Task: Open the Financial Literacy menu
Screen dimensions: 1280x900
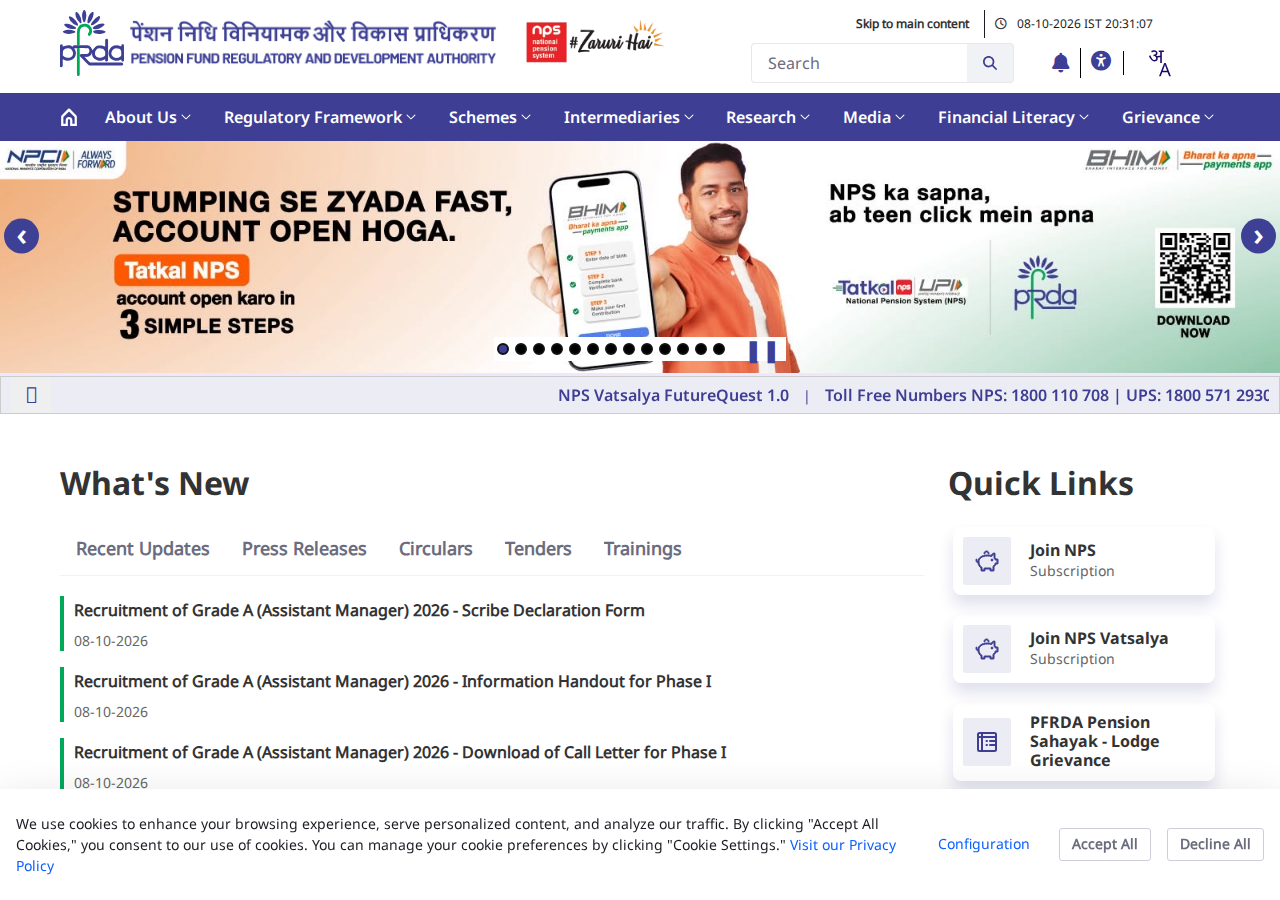Action: [x=1014, y=117]
